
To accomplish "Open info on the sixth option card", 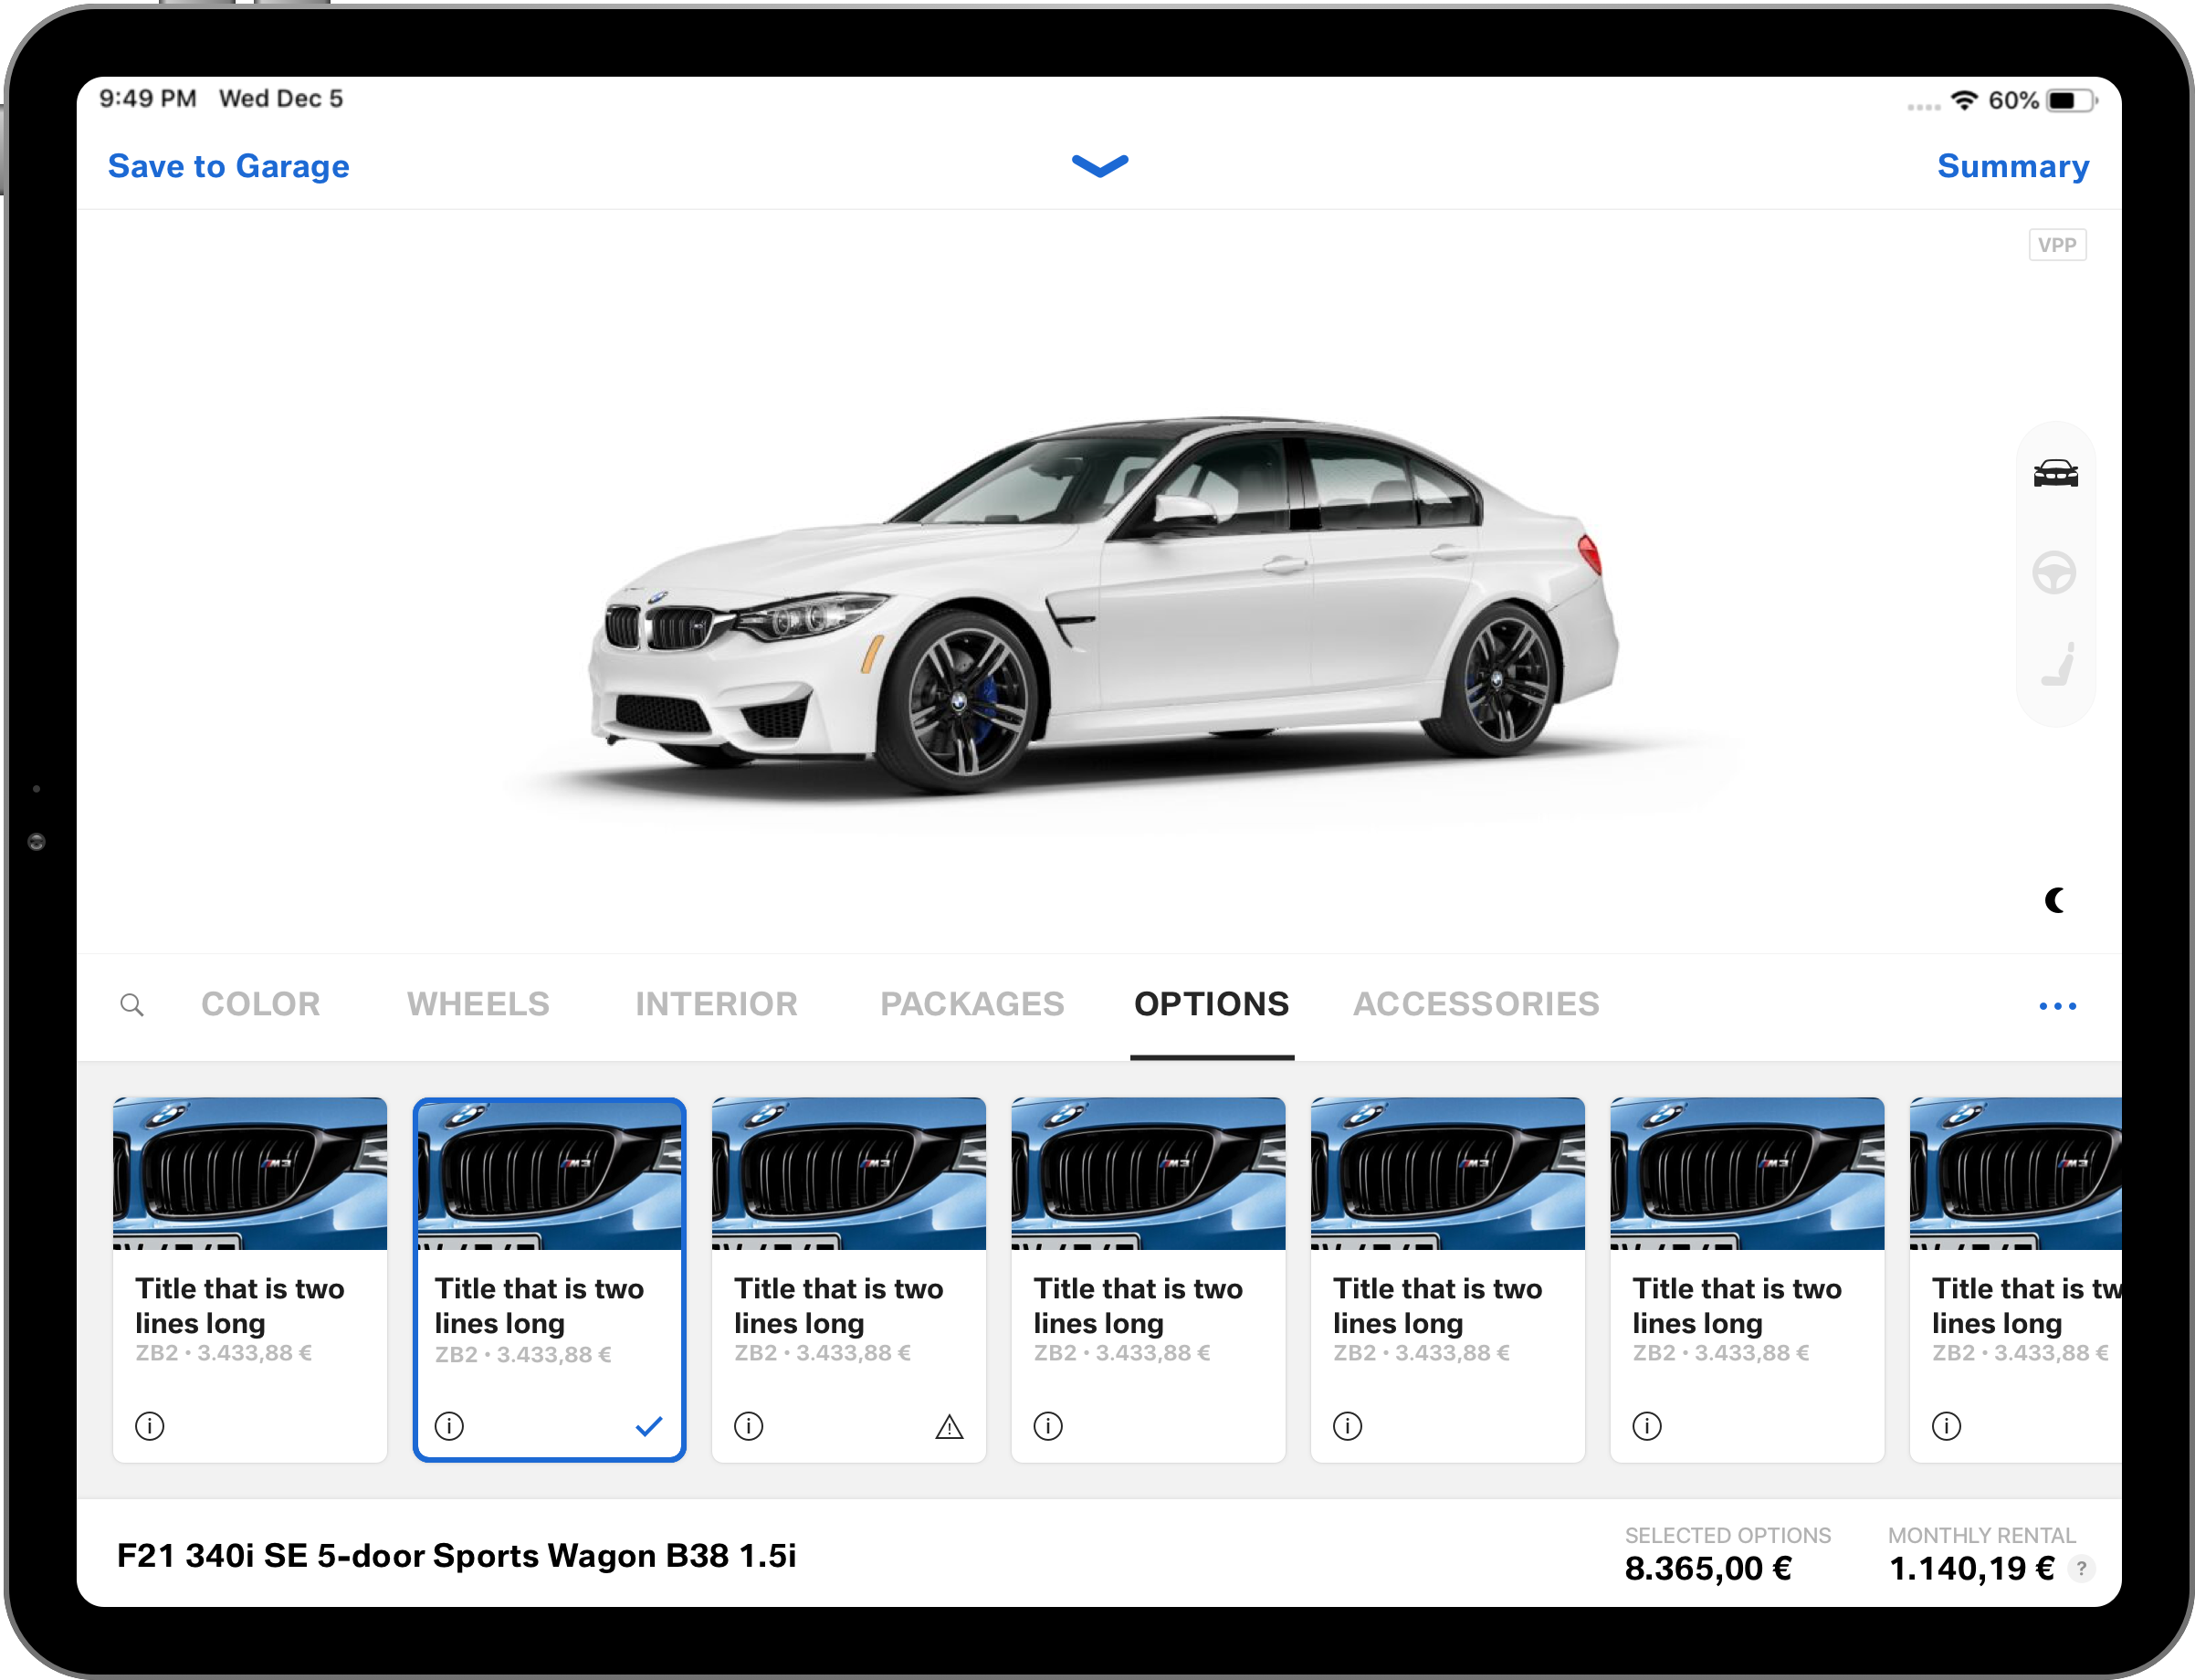I will [x=1646, y=1426].
